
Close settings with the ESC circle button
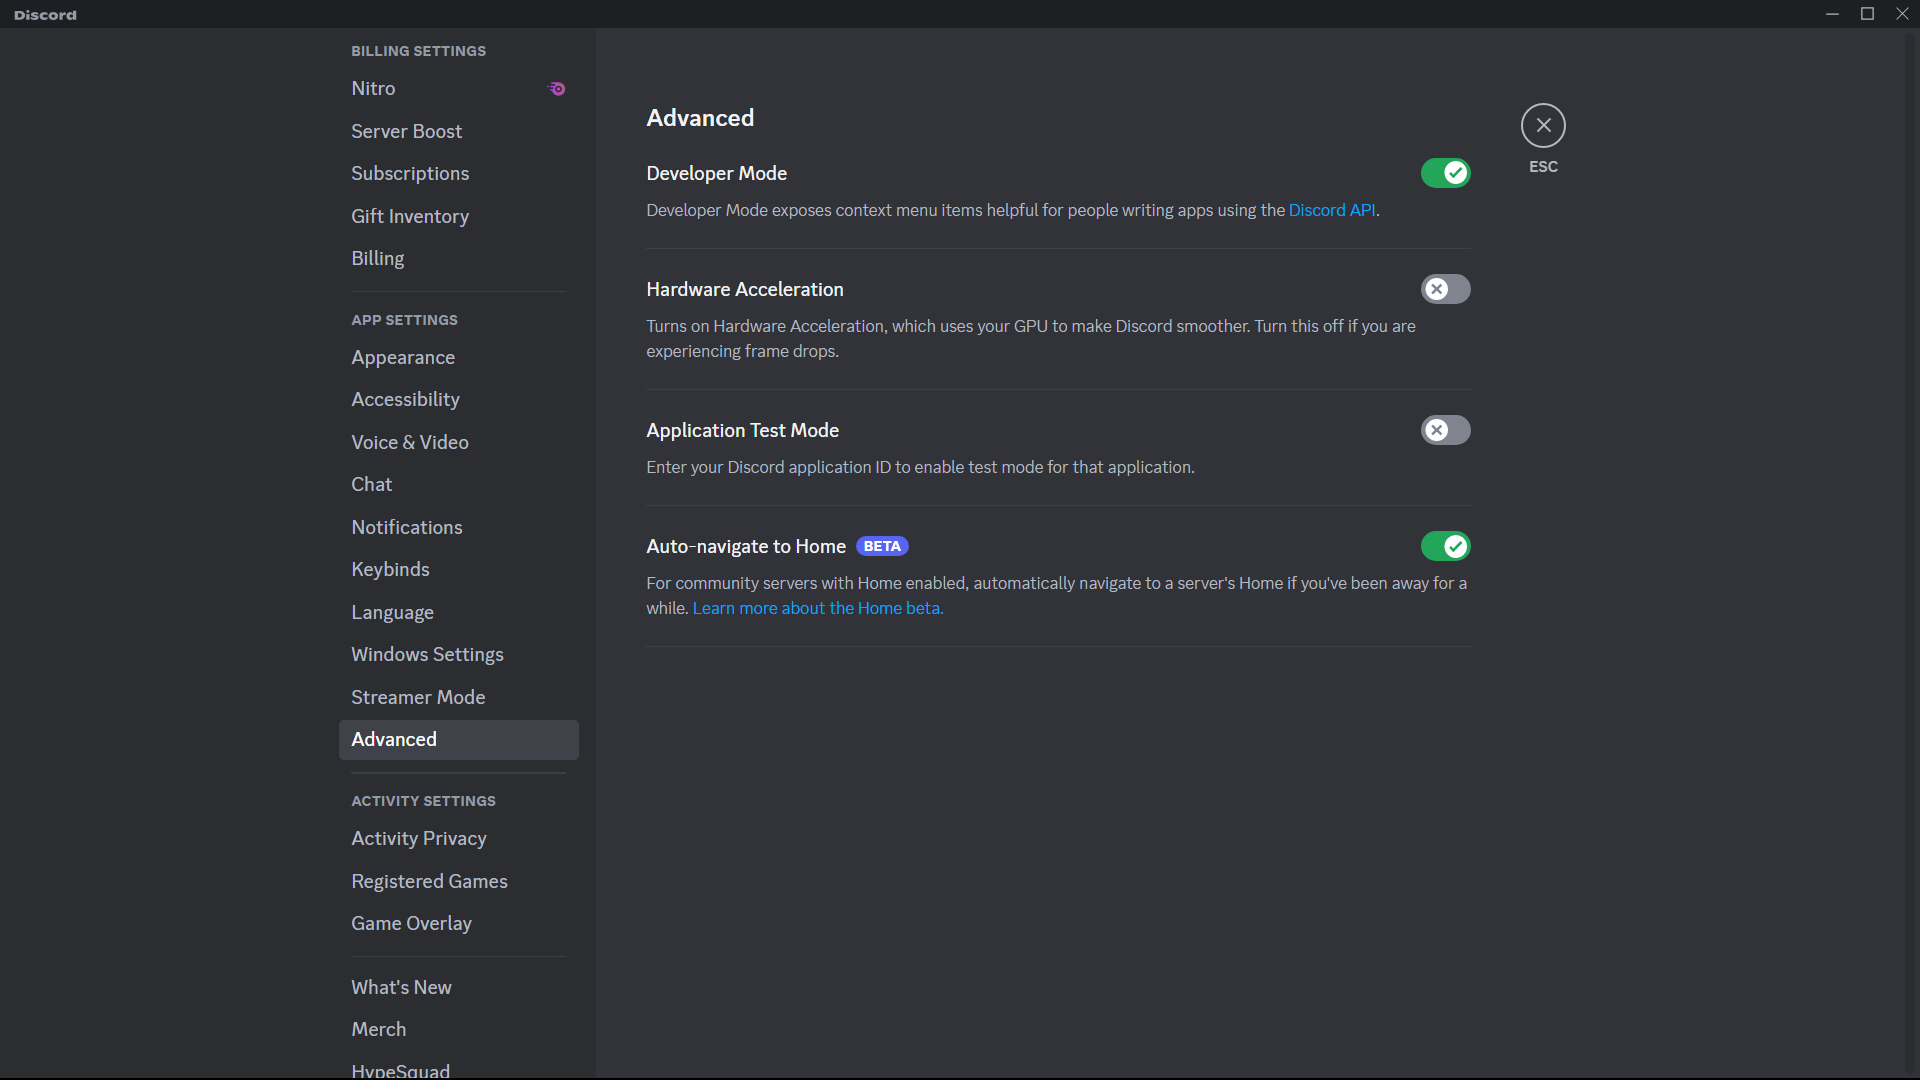click(x=1543, y=126)
